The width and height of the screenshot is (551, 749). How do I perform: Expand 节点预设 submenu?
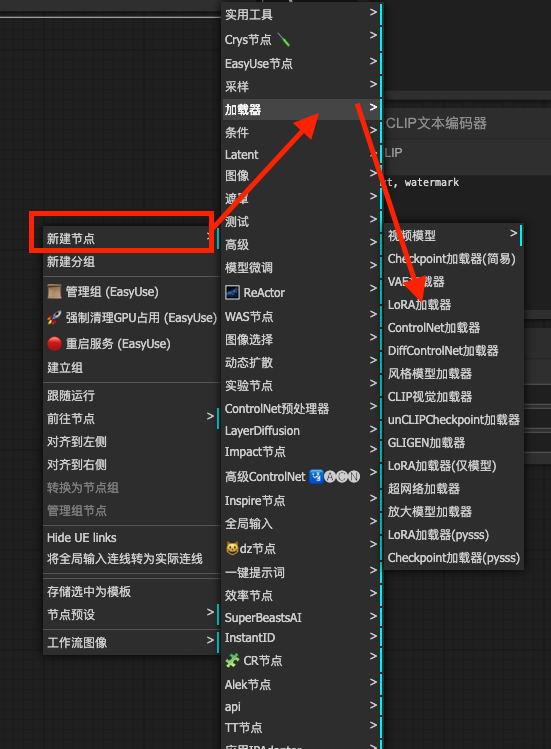pyautogui.click(x=131, y=614)
